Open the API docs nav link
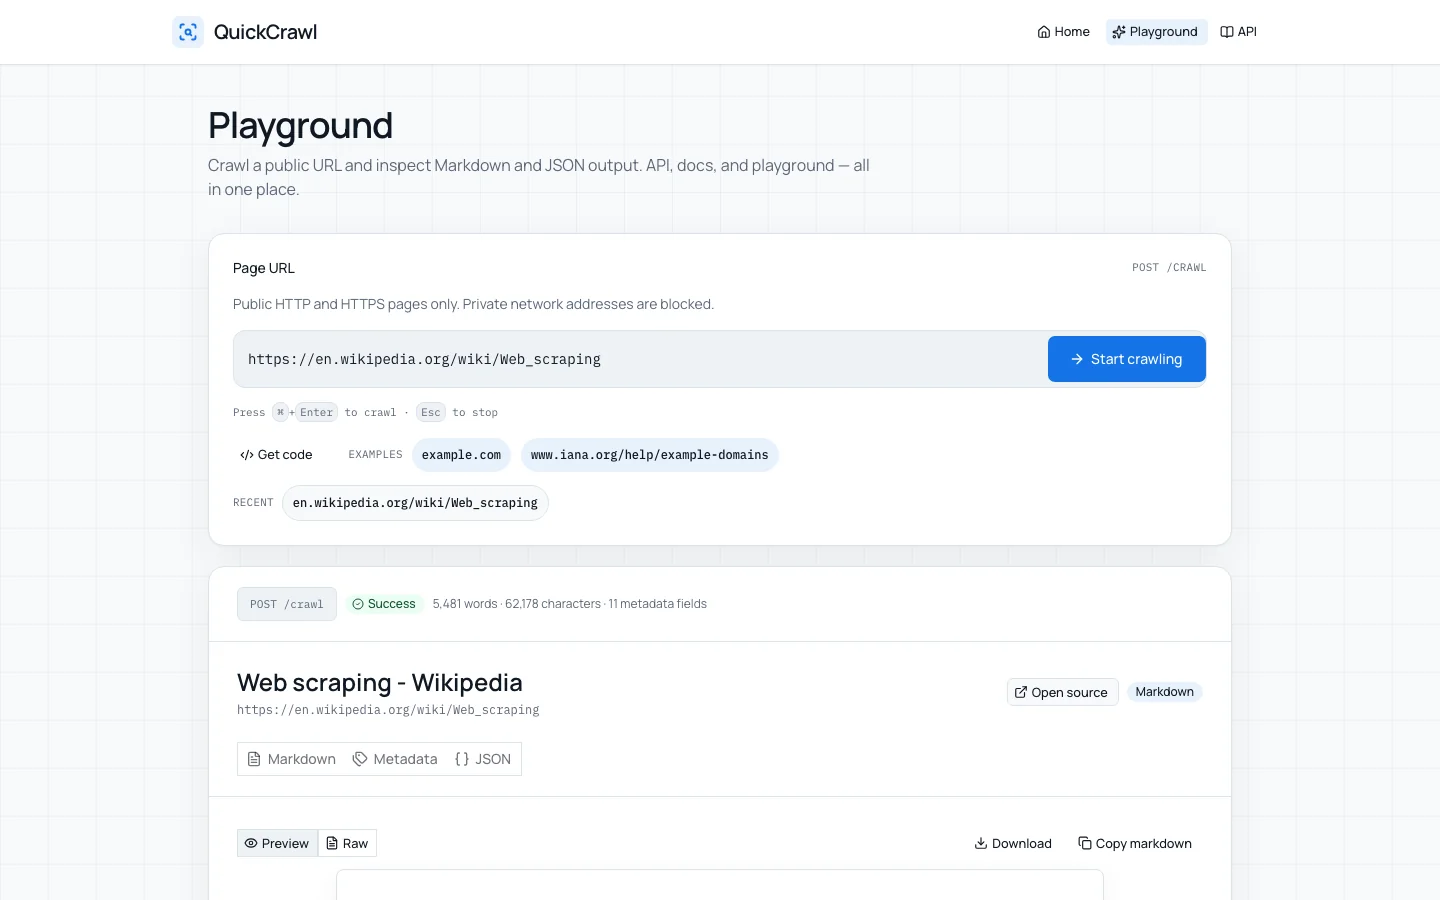 point(1239,32)
